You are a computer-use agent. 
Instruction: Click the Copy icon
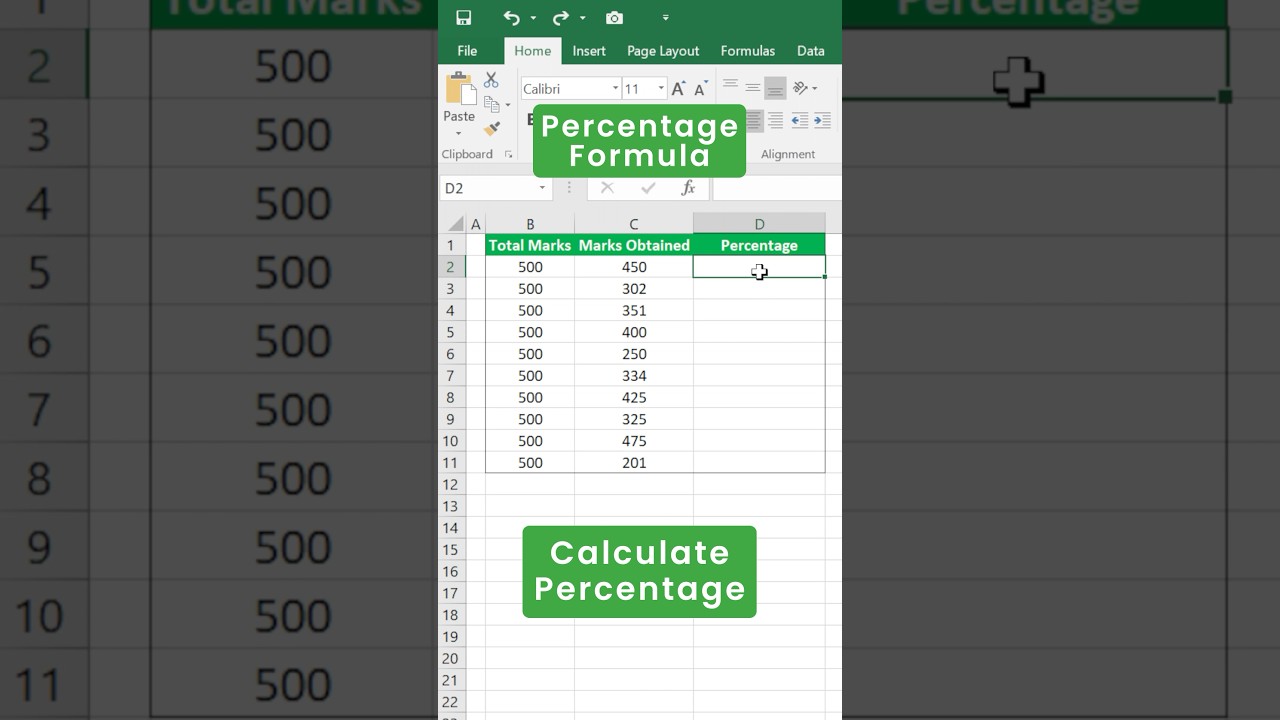click(491, 104)
